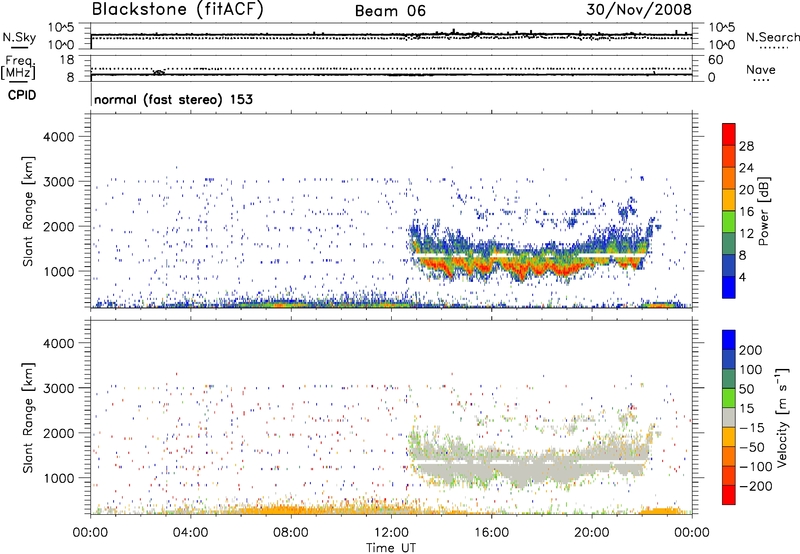Pick the teal velocity swatch between 50 and 100
Image resolution: width=800 pixels, height=554 pixels.
(x=729, y=379)
